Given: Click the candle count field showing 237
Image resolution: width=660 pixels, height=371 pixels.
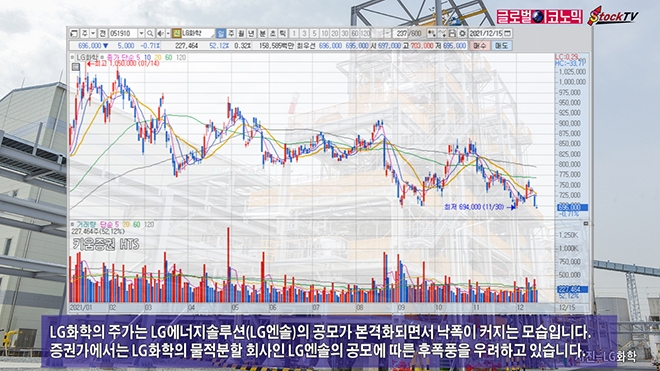Looking at the screenshot, I should (x=401, y=33).
